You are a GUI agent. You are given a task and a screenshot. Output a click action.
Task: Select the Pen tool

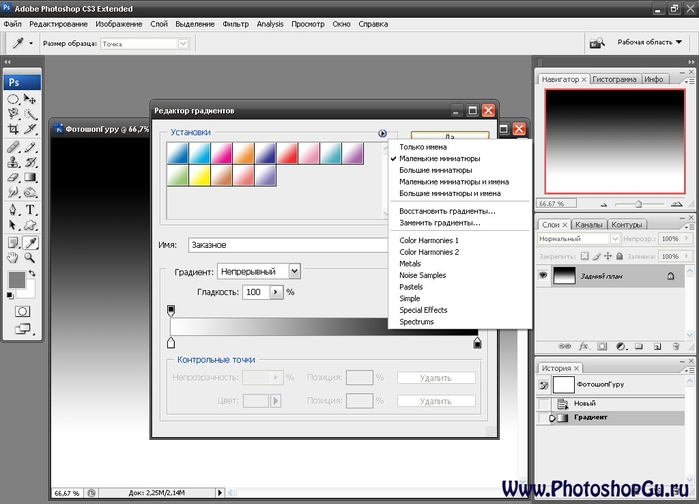click(x=13, y=209)
